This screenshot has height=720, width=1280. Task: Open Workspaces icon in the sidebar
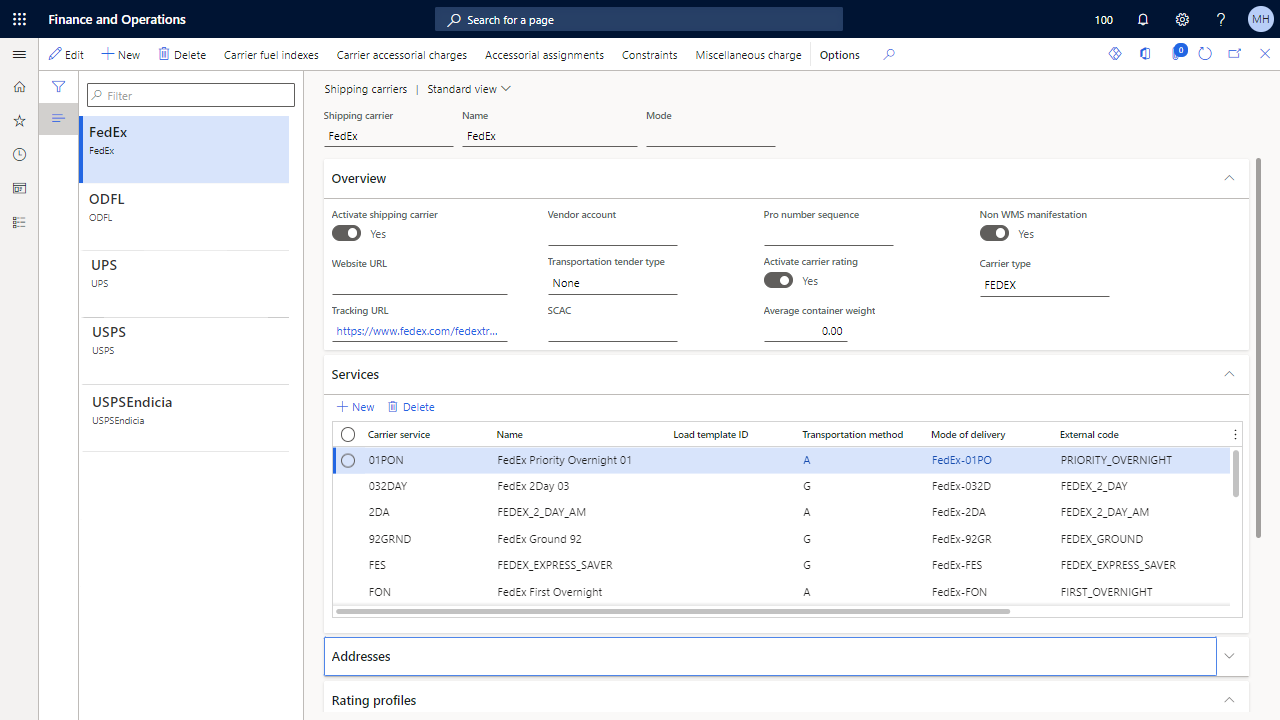pyautogui.click(x=19, y=188)
